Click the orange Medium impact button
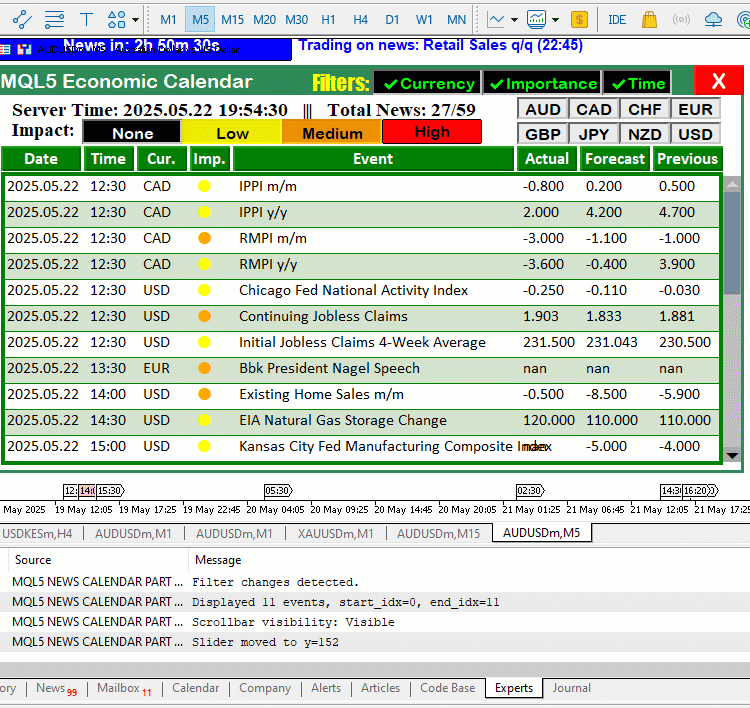The image size is (750, 708). tap(332, 132)
